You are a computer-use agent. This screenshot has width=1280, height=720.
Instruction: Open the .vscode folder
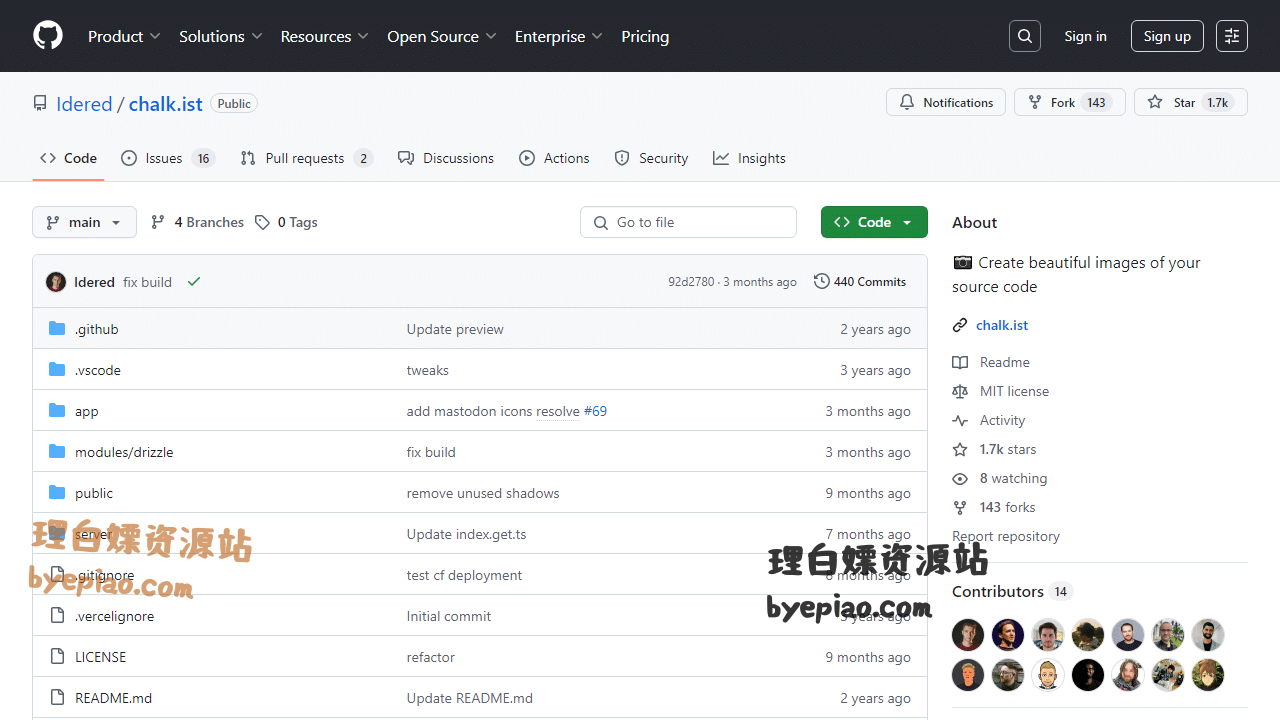point(98,370)
